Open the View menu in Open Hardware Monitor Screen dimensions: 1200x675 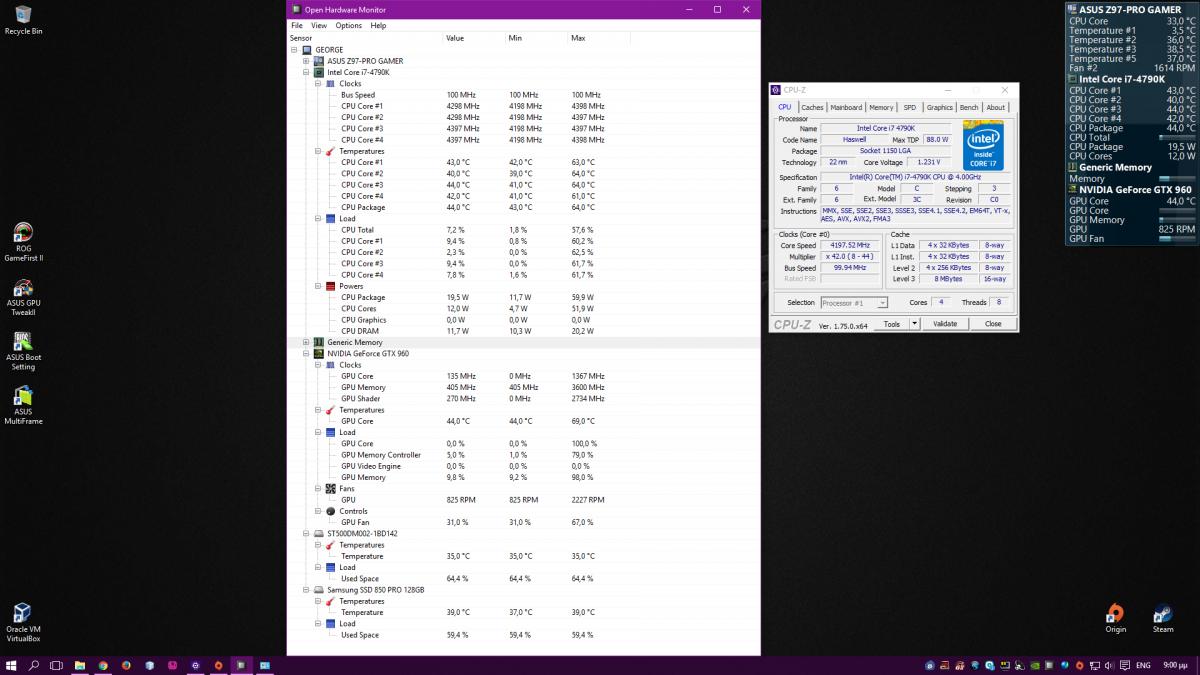coord(319,26)
